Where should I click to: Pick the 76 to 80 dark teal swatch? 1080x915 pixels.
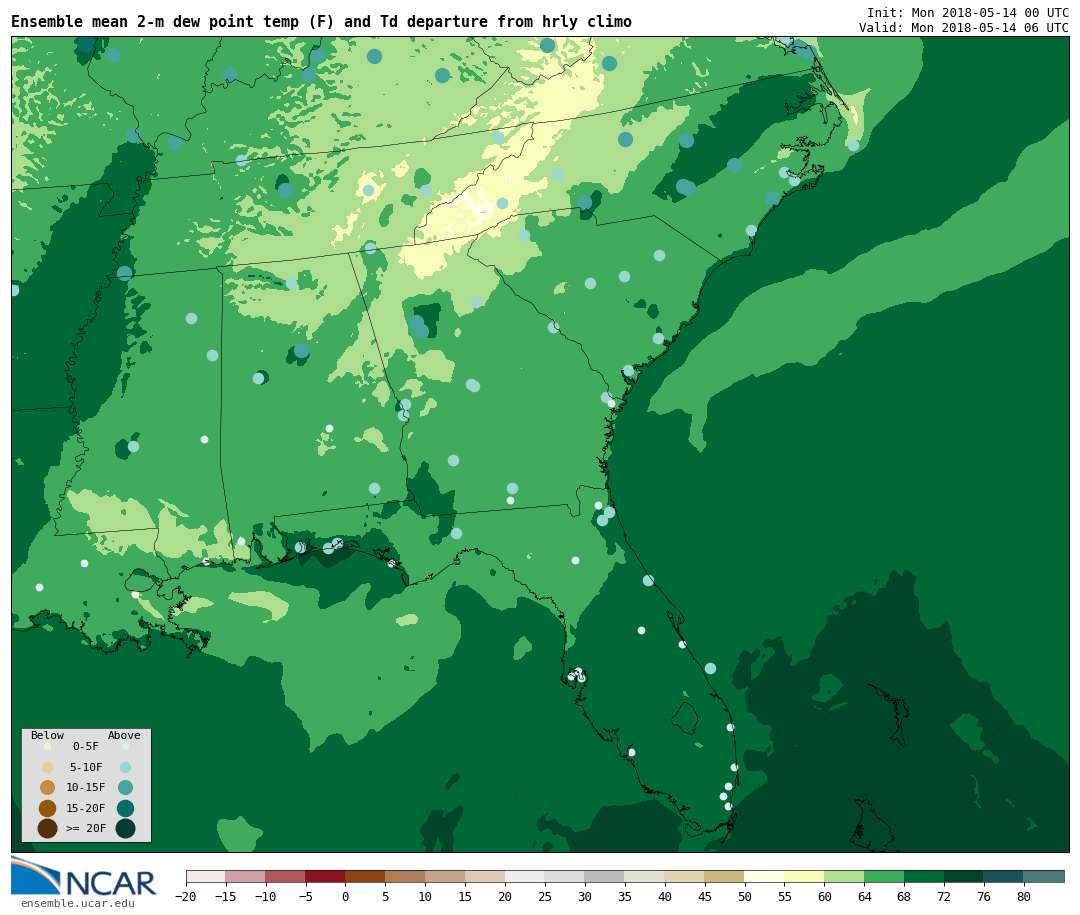point(1005,876)
